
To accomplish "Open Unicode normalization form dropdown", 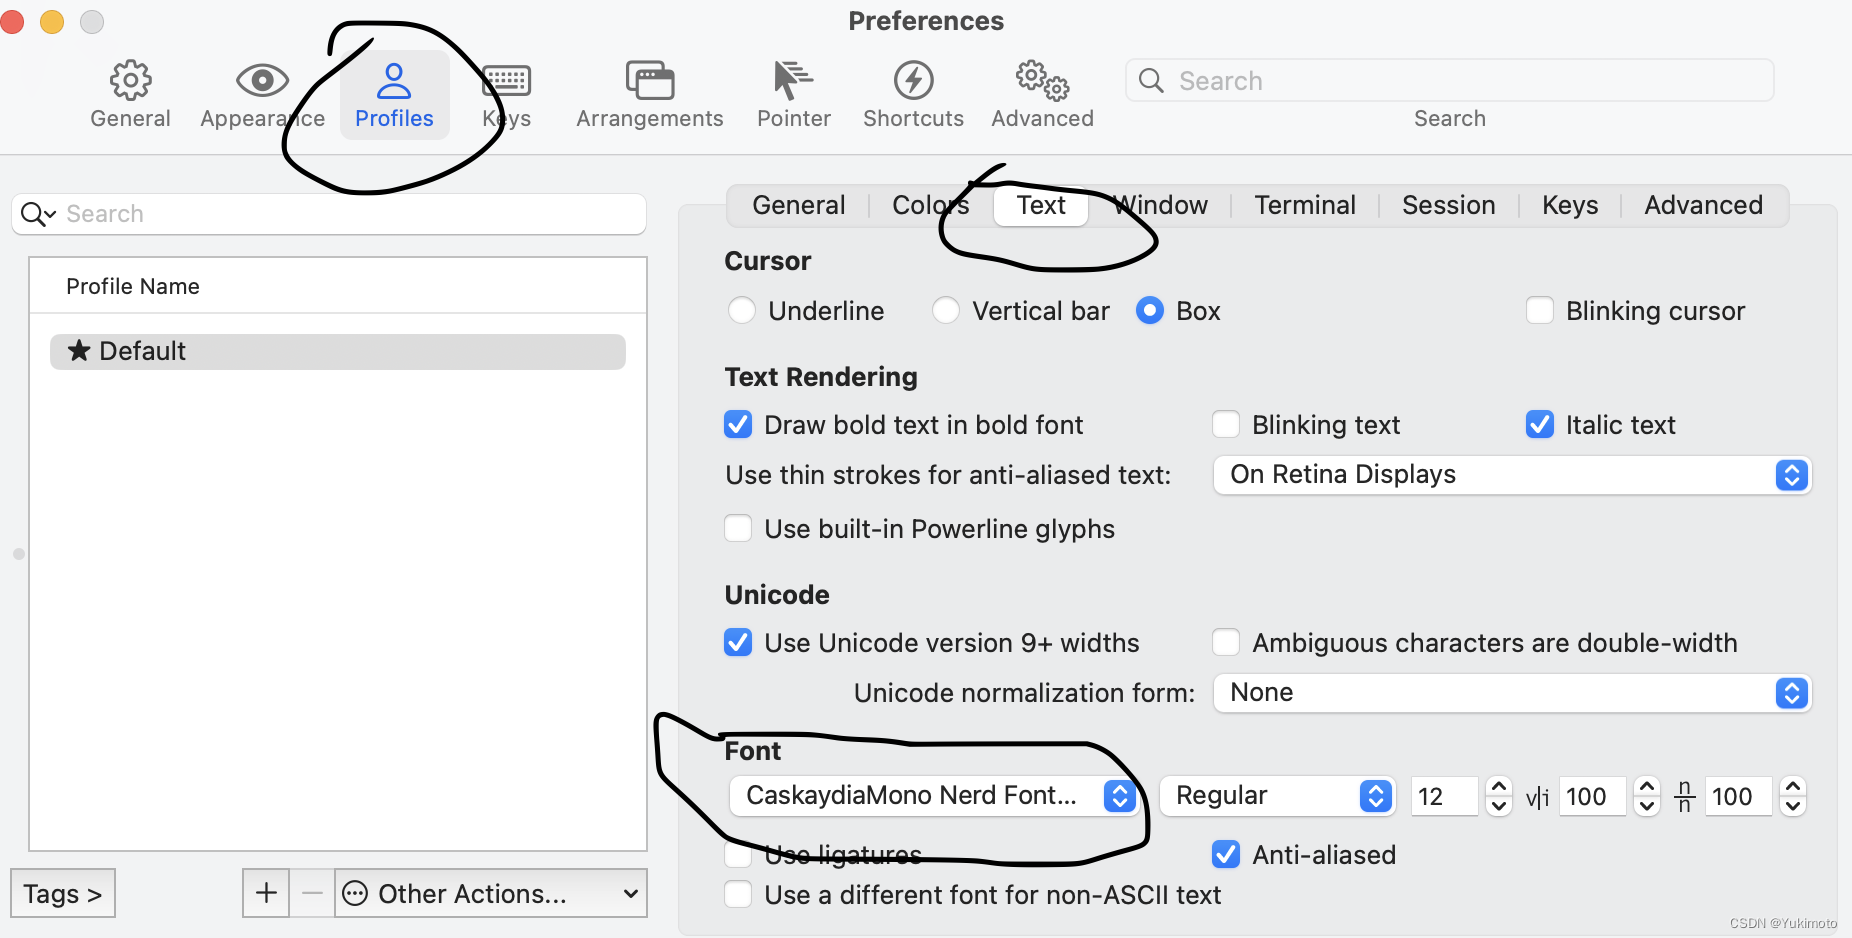I will (x=1512, y=693).
